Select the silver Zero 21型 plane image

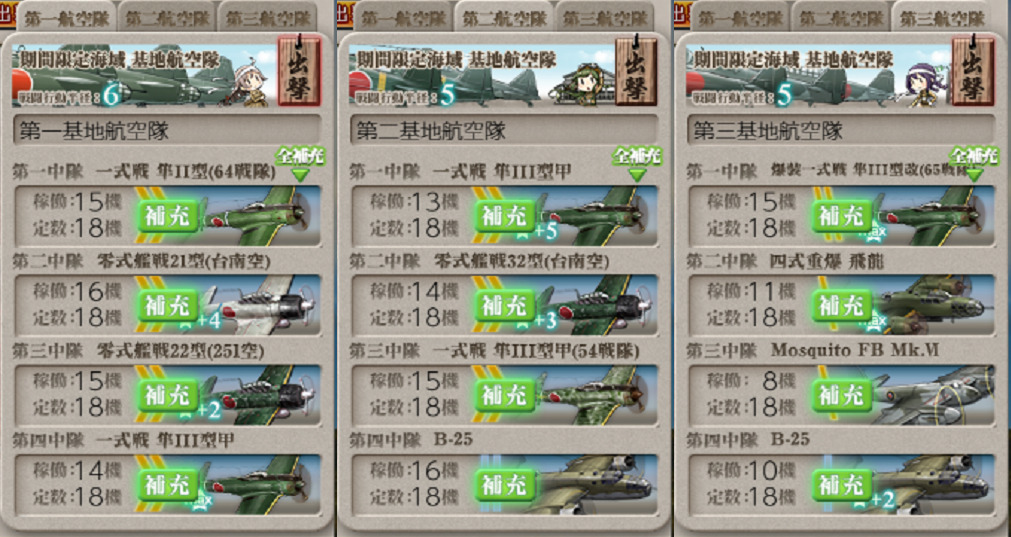point(260,305)
